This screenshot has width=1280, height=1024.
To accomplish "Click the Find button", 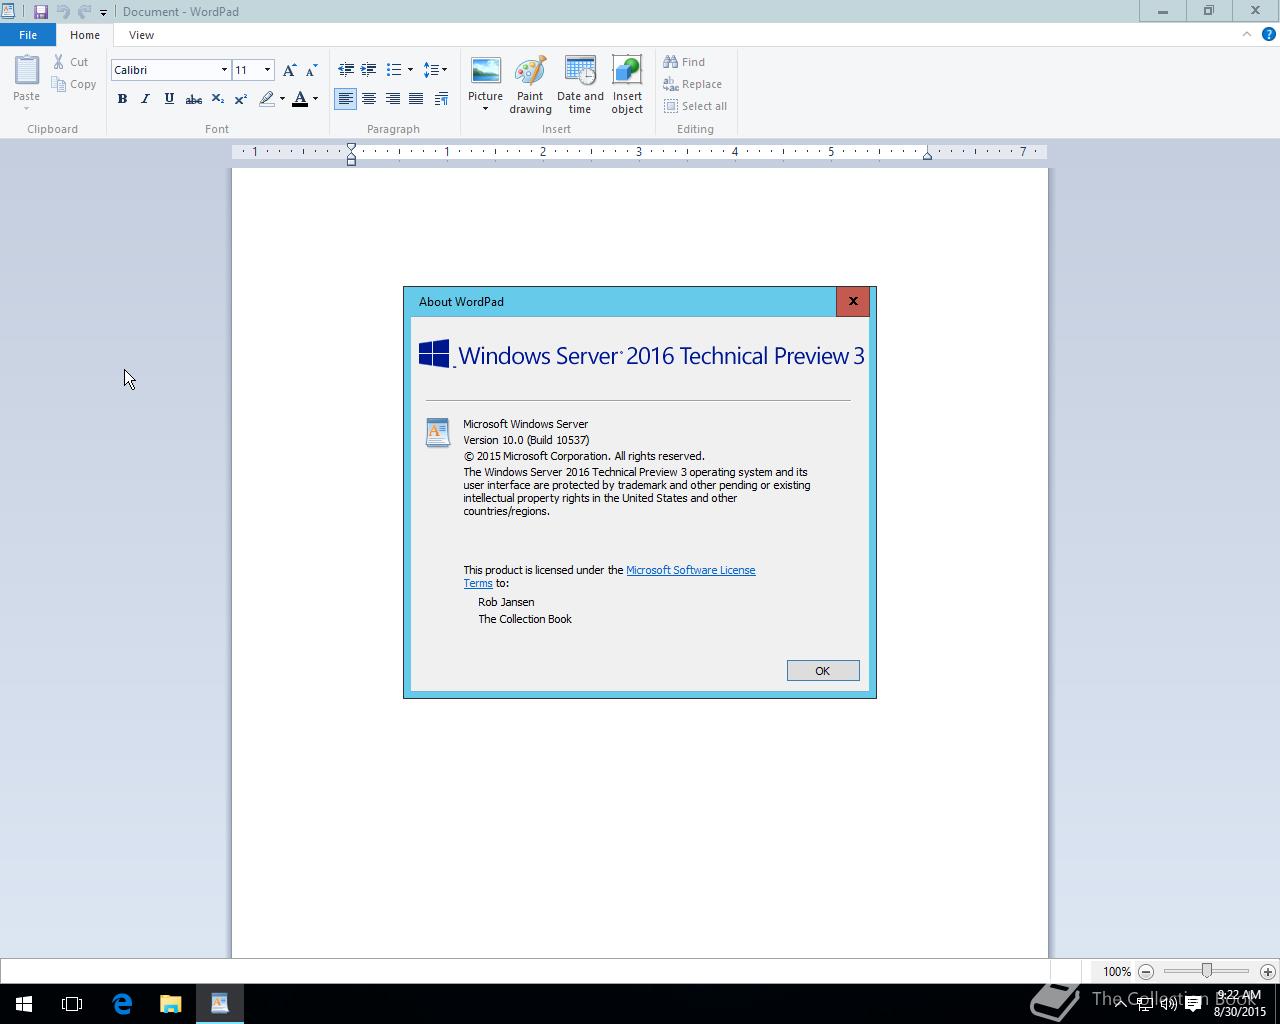I will (x=684, y=62).
